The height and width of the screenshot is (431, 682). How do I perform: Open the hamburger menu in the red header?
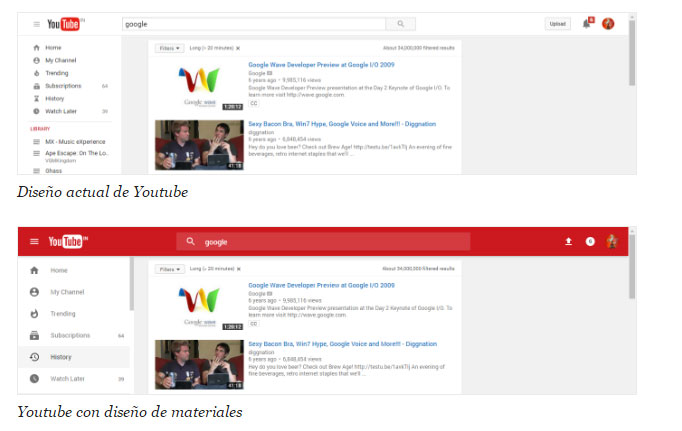point(33,241)
